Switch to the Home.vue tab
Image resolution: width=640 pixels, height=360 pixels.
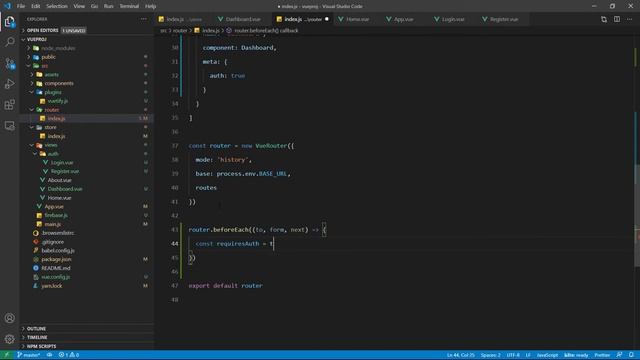click(358, 19)
